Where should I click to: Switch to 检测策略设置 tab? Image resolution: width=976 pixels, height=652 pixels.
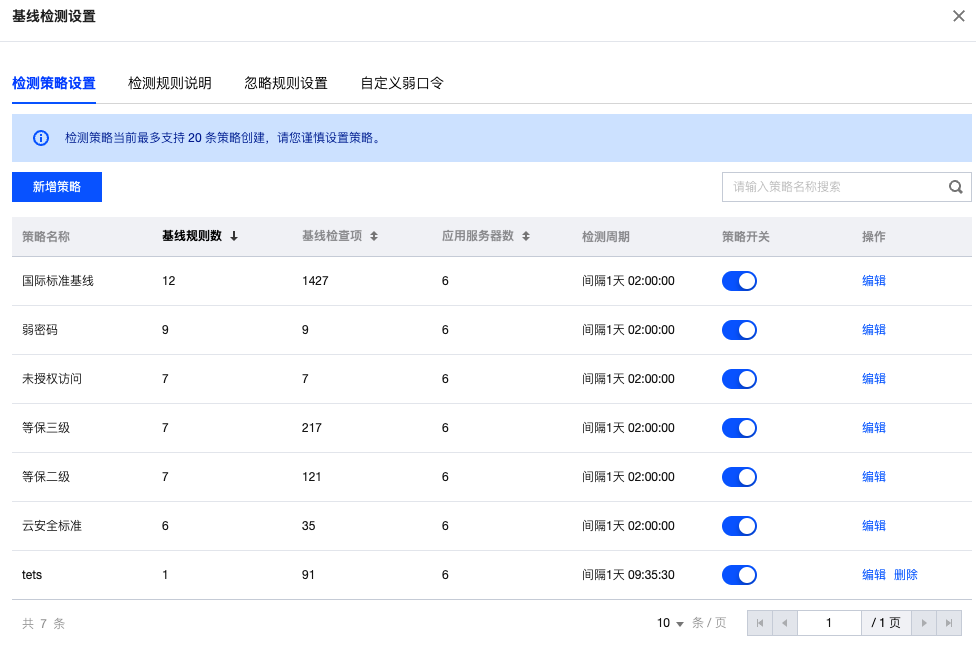point(54,83)
